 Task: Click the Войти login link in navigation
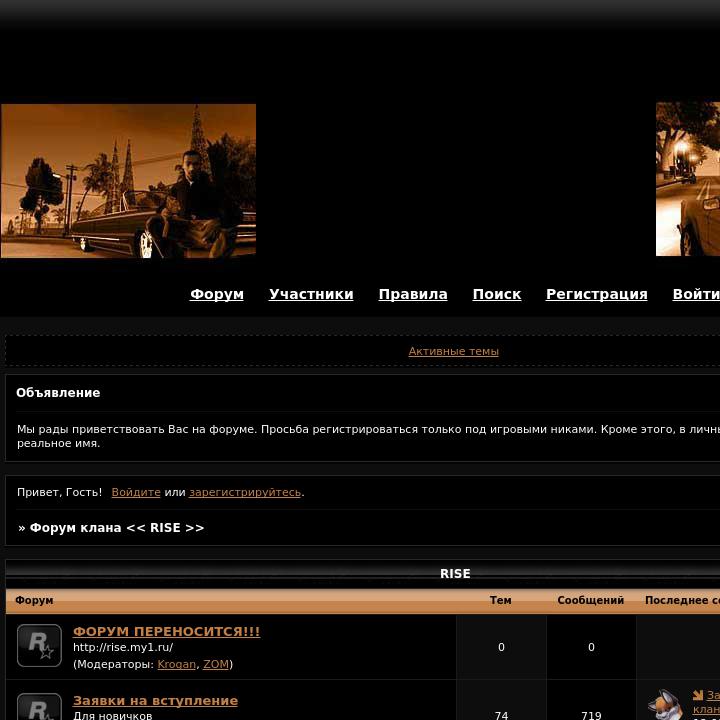click(x=696, y=294)
